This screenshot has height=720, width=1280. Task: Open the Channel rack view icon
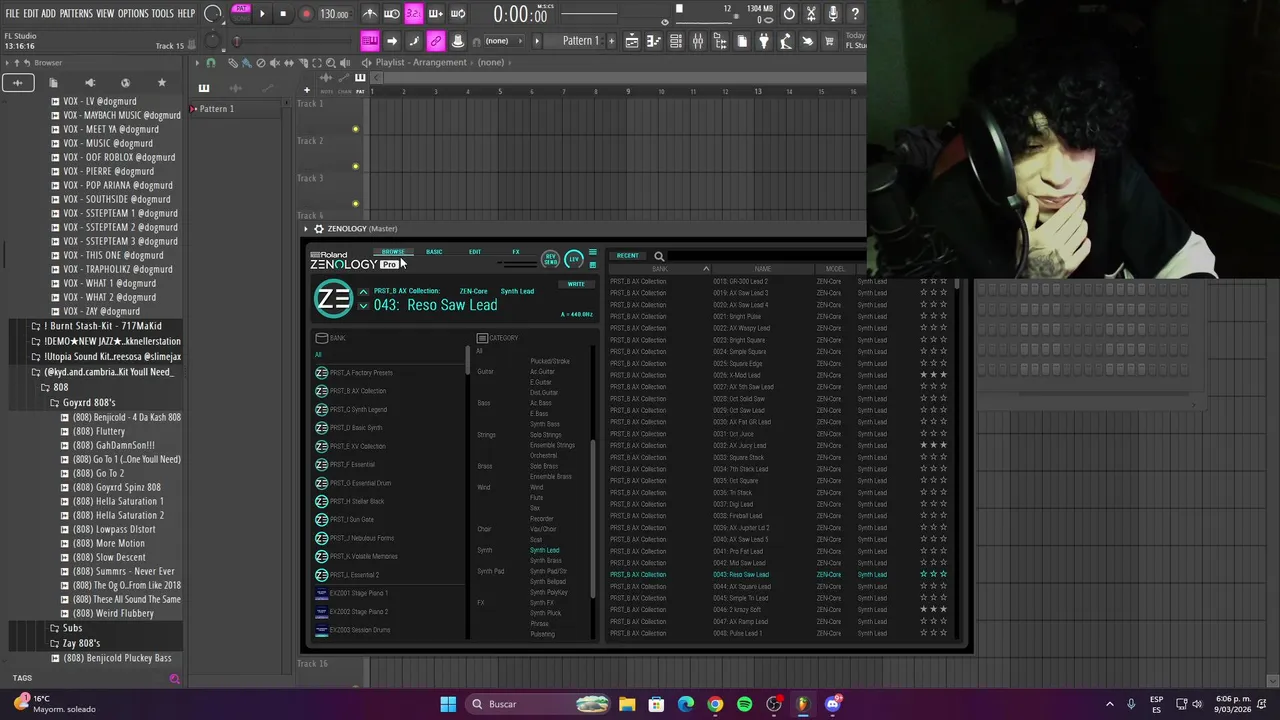coord(676,41)
